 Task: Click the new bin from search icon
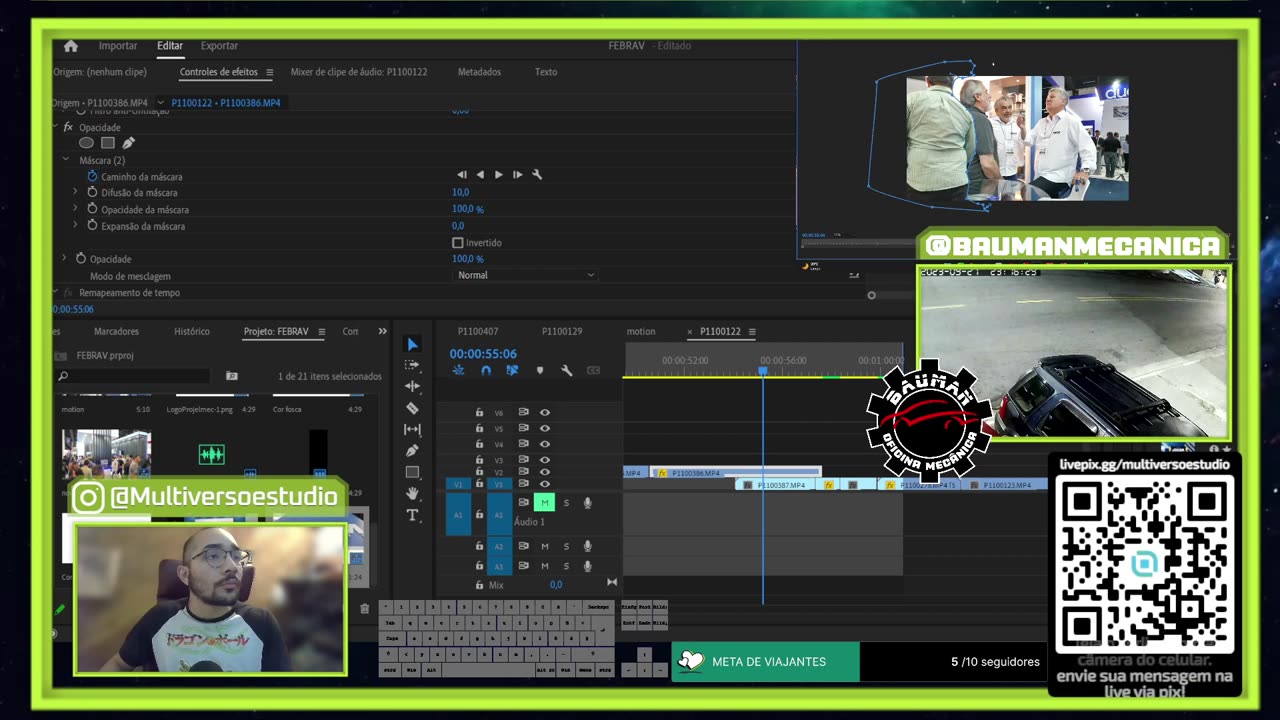pos(232,376)
